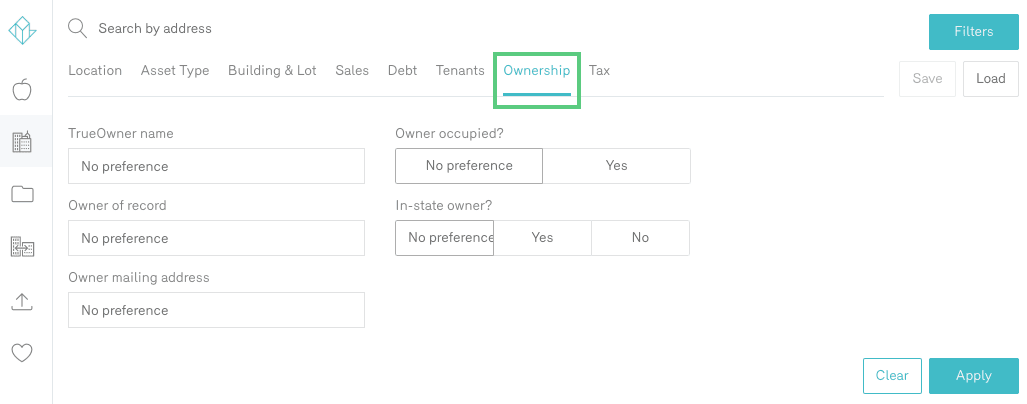
Task: Click the TrueOwner name field
Action: (x=216, y=166)
